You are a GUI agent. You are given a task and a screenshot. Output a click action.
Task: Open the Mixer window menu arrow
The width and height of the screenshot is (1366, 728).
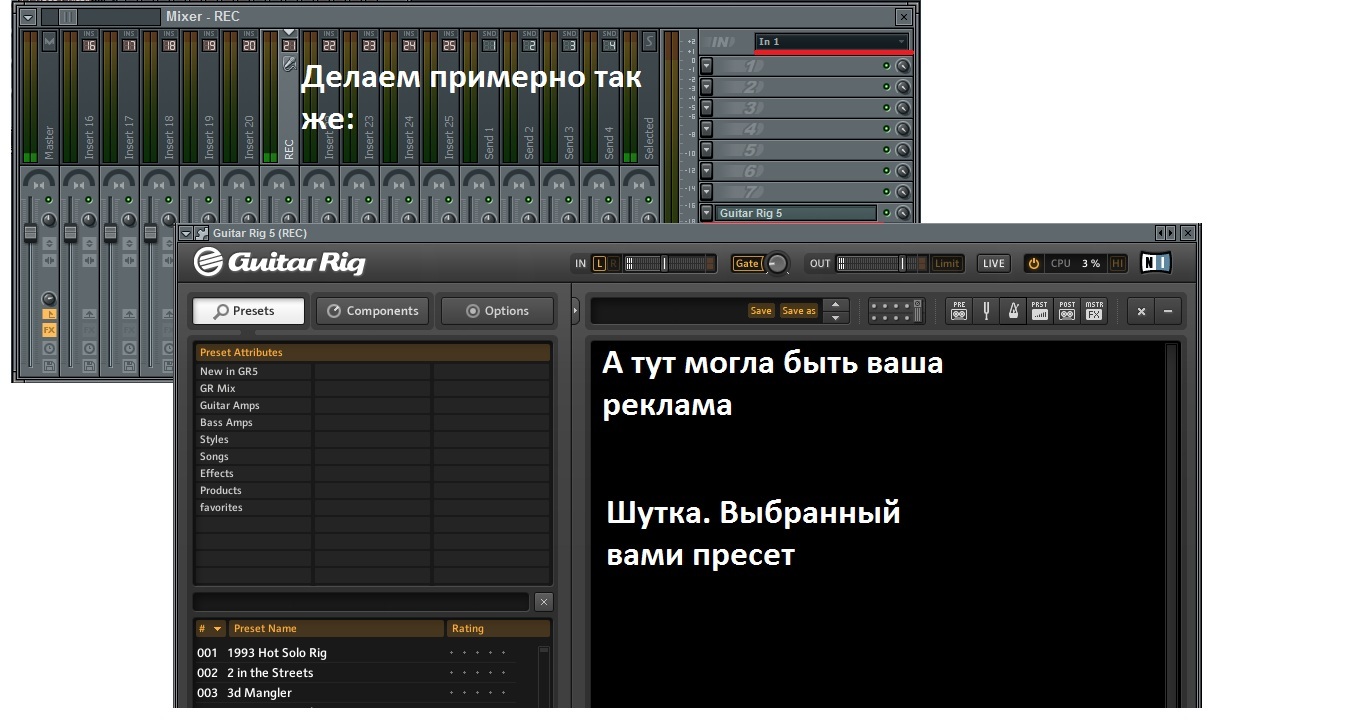click(x=28, y=17)
